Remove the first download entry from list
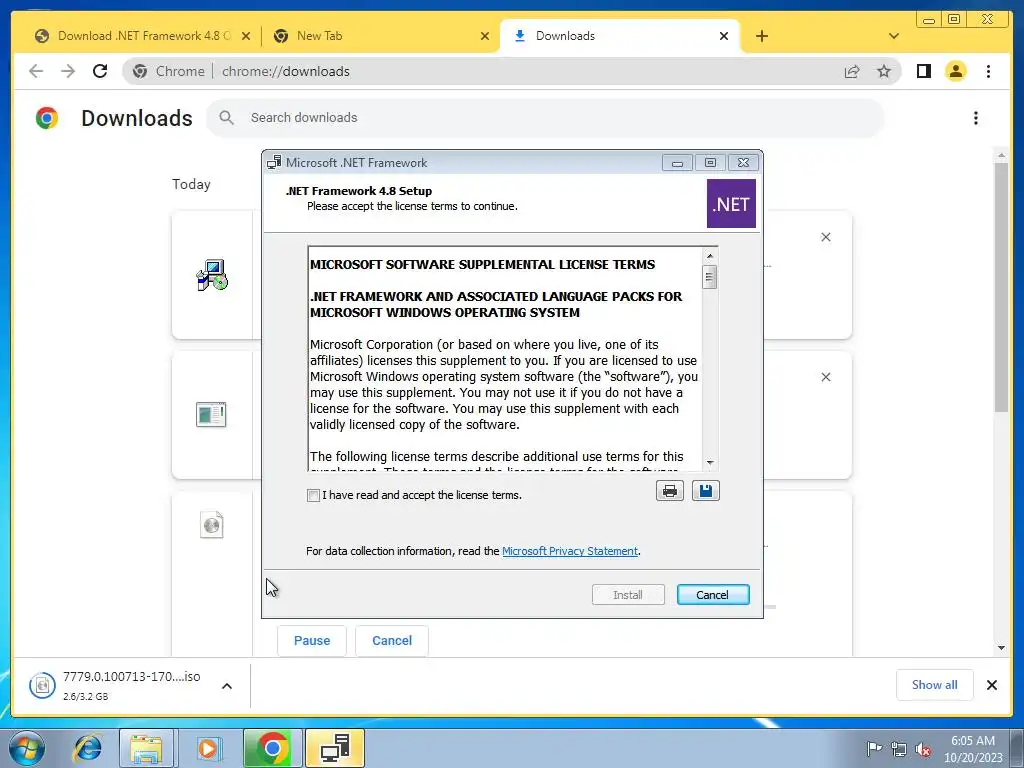The image size is (1024, 768). (x=825, y=237)
